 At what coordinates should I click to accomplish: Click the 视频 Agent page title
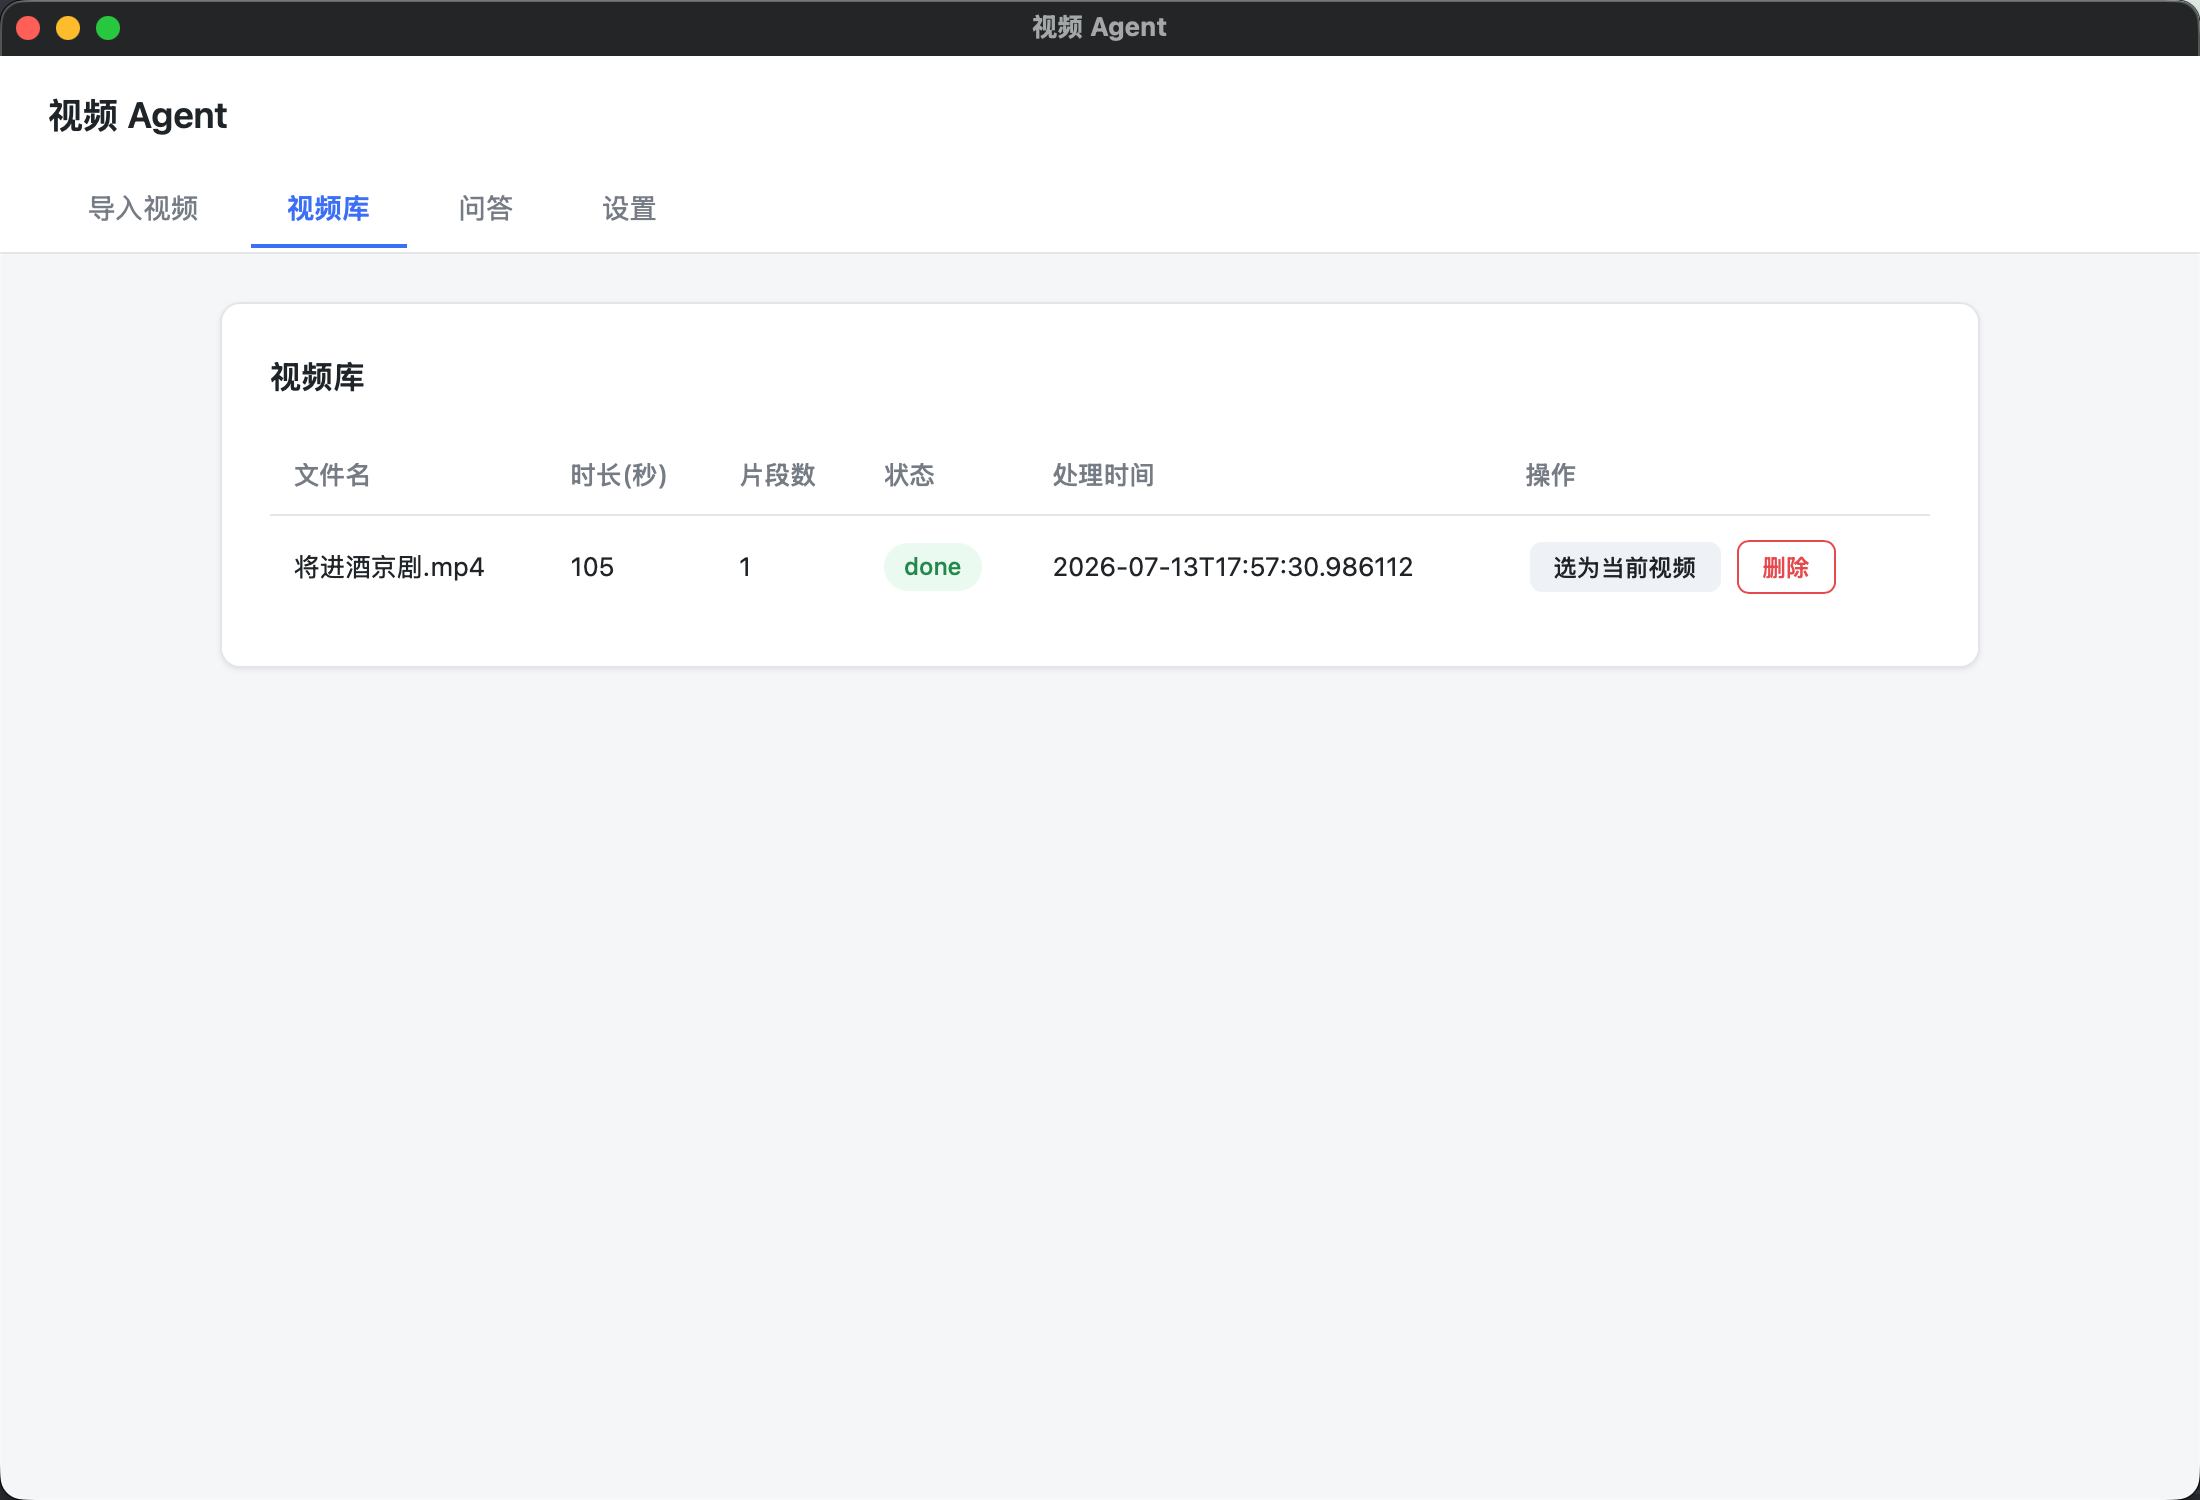point(138,116)
